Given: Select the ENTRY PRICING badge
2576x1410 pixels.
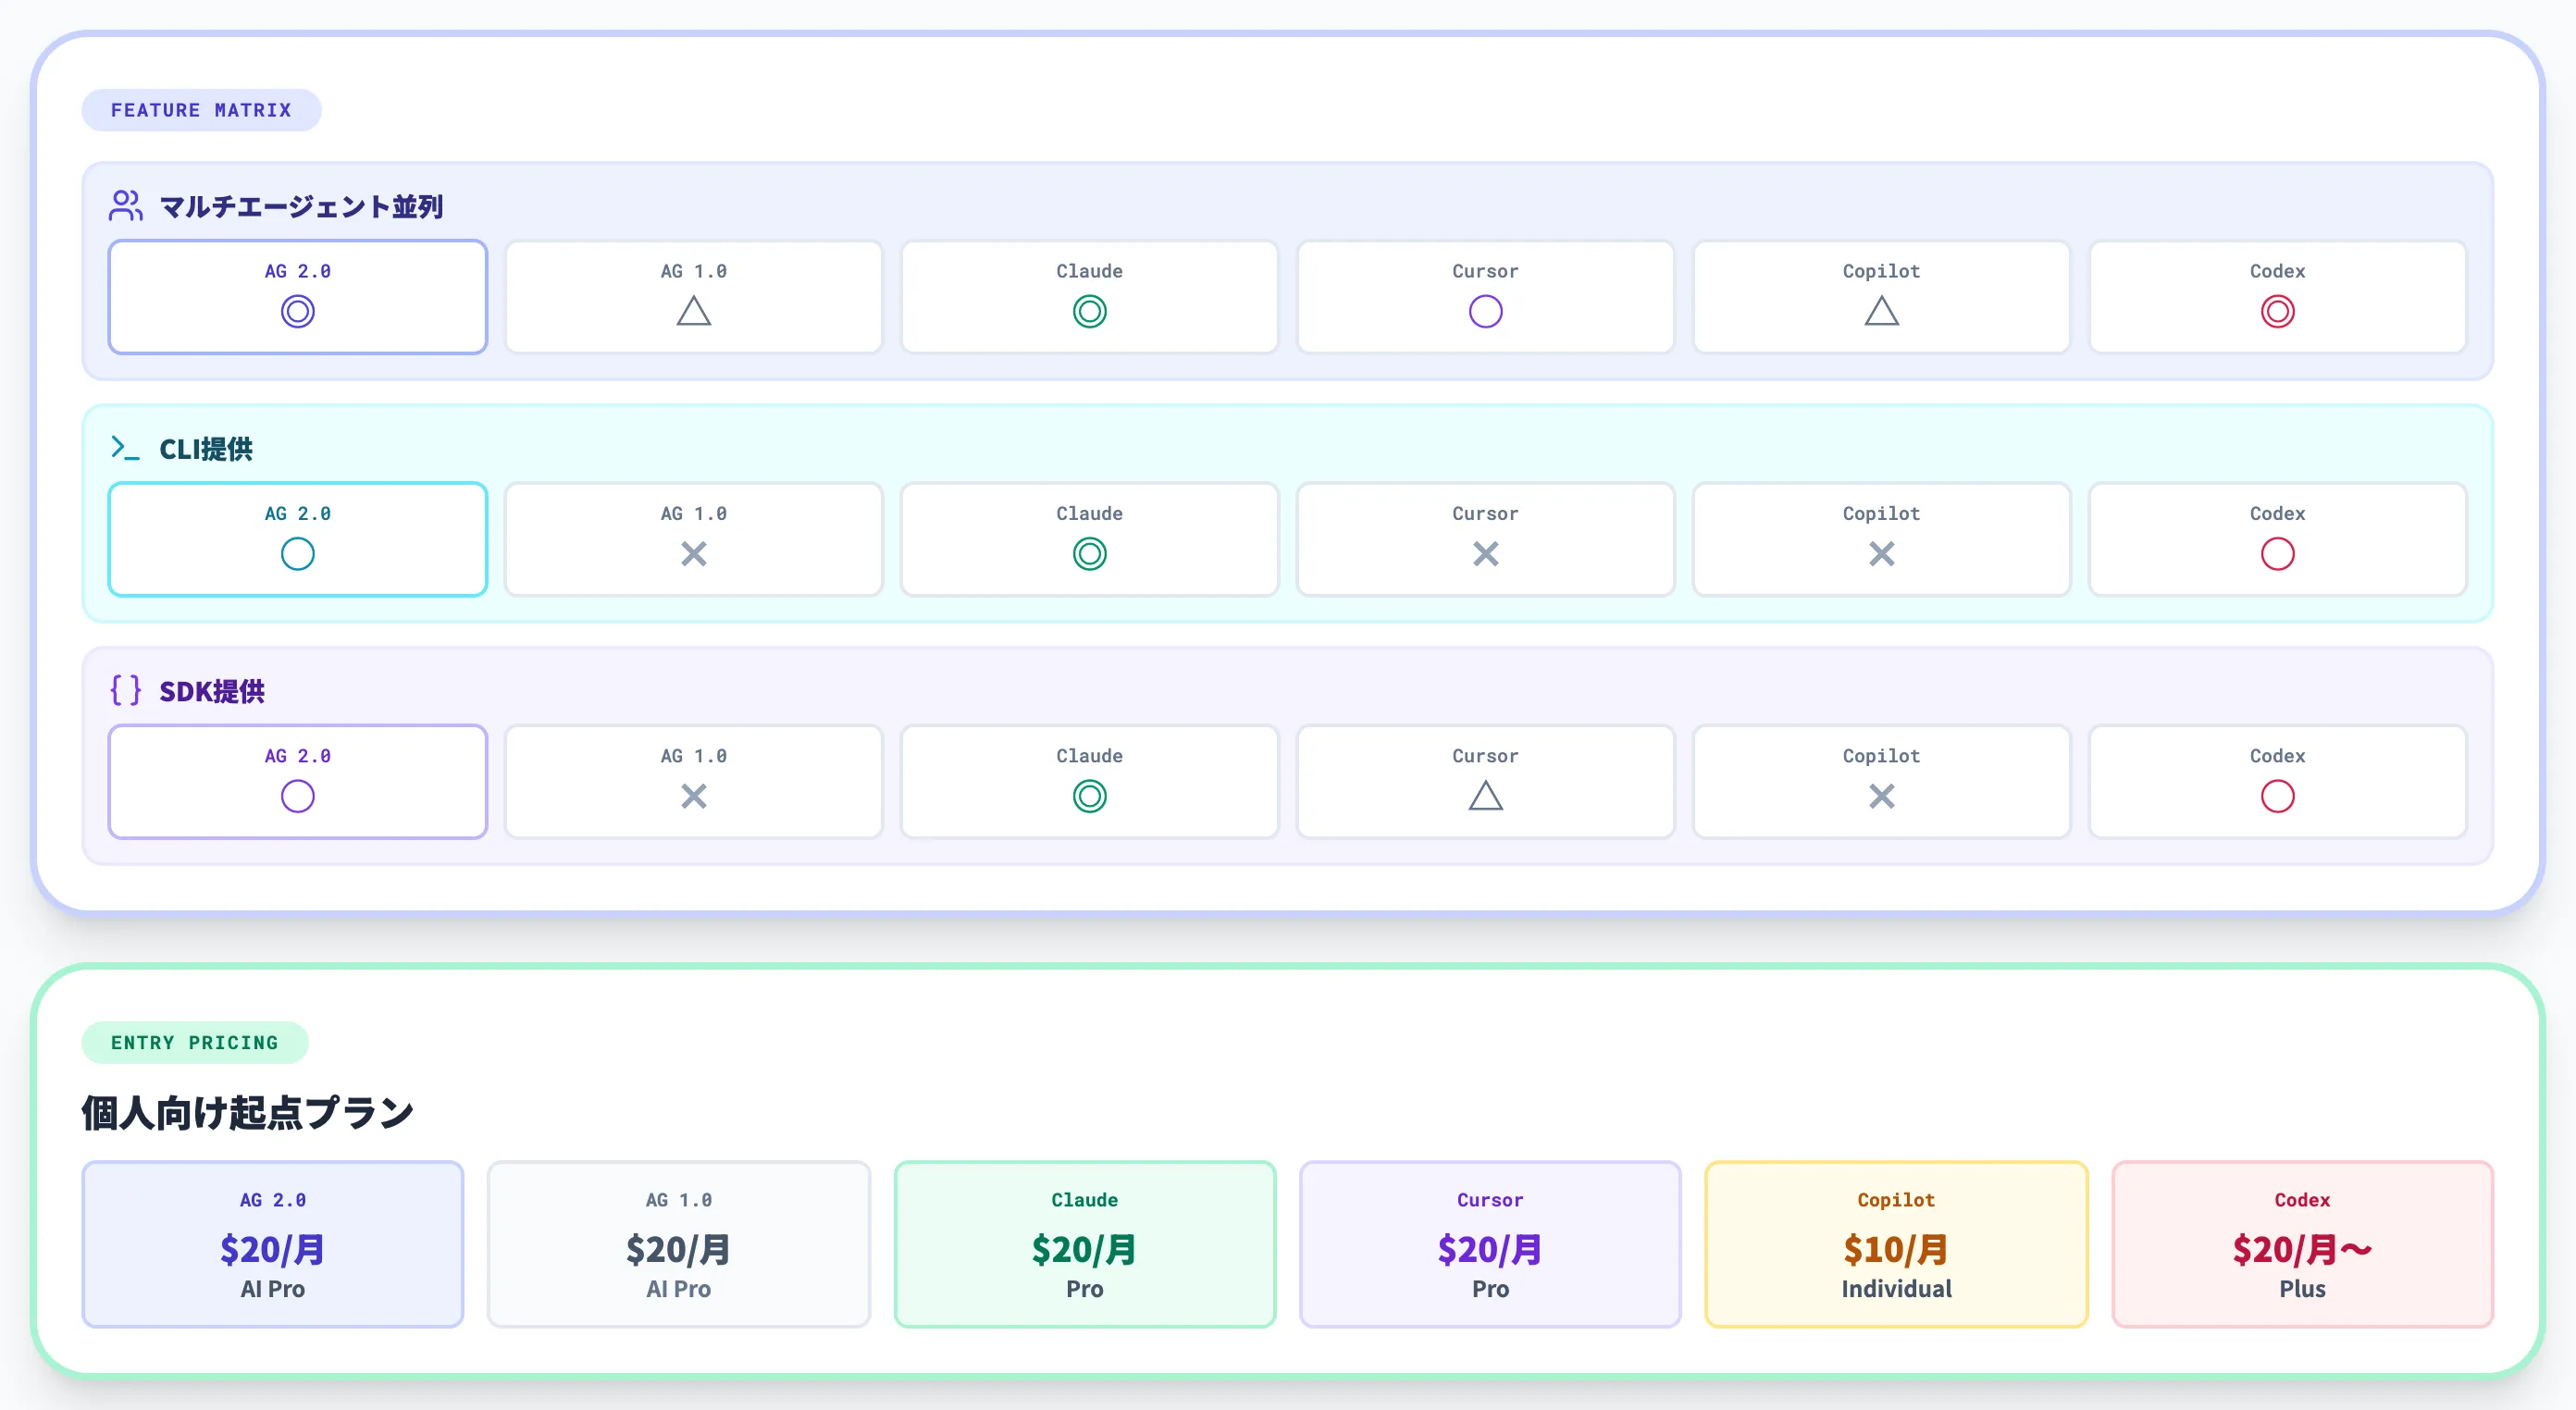Looking at the screenshot, I should click(195, 1043).
